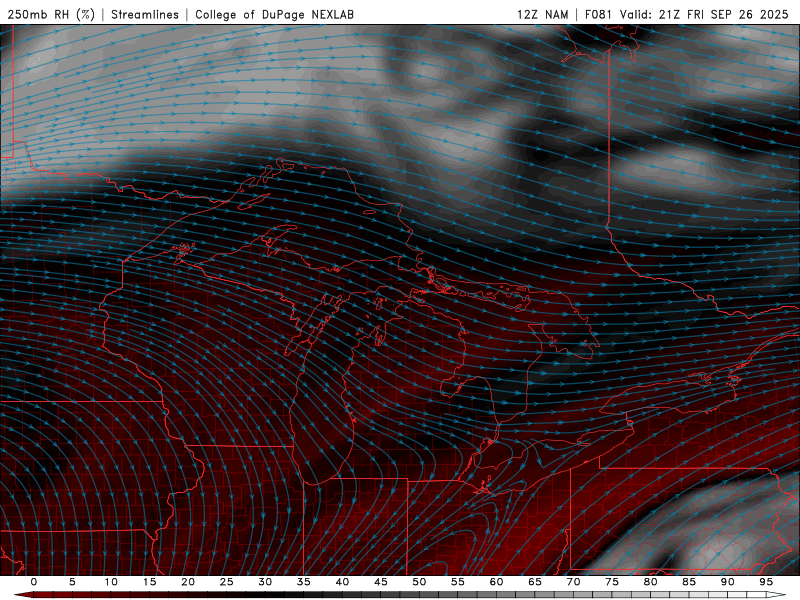This screenshot has width=800, height=600.
Task: Click the colorbar label "95"
Action: coord(766,582)
